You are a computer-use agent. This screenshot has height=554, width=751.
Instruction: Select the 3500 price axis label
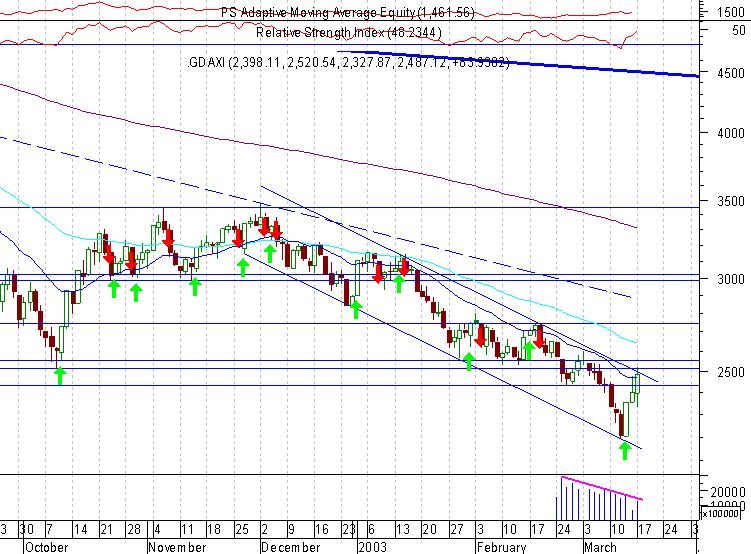click(731, 201)
